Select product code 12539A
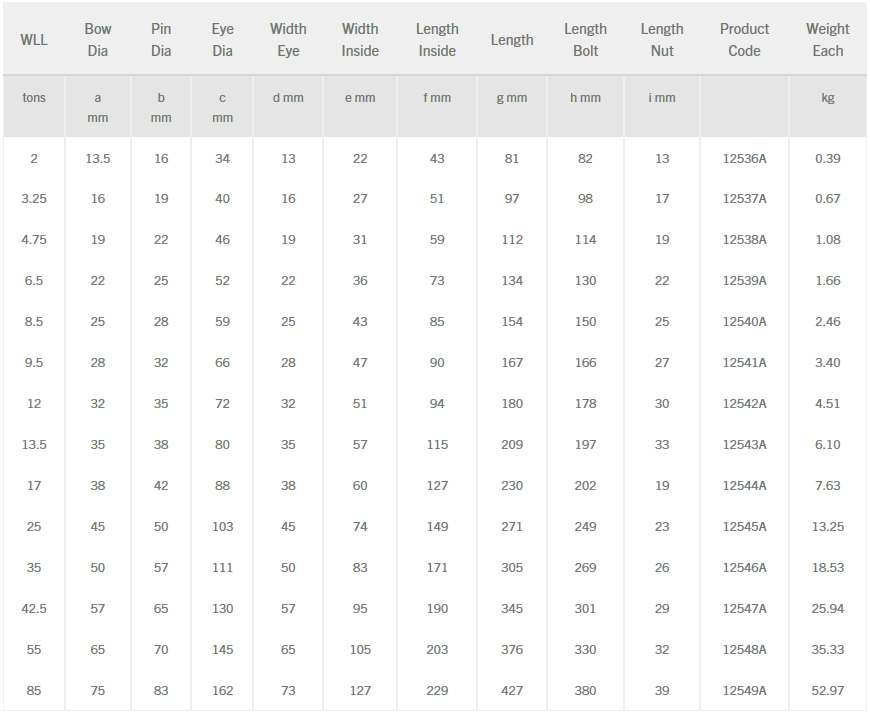The image size is (870, 713). point(744,281)
